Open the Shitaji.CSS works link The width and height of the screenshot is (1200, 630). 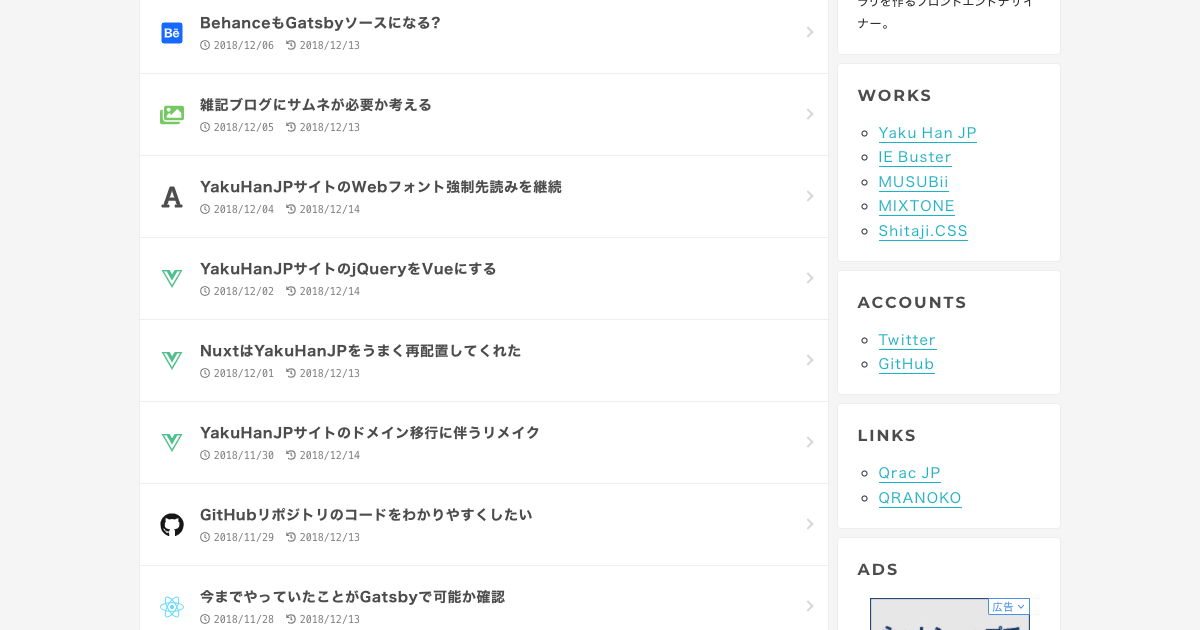click(922, 230)
